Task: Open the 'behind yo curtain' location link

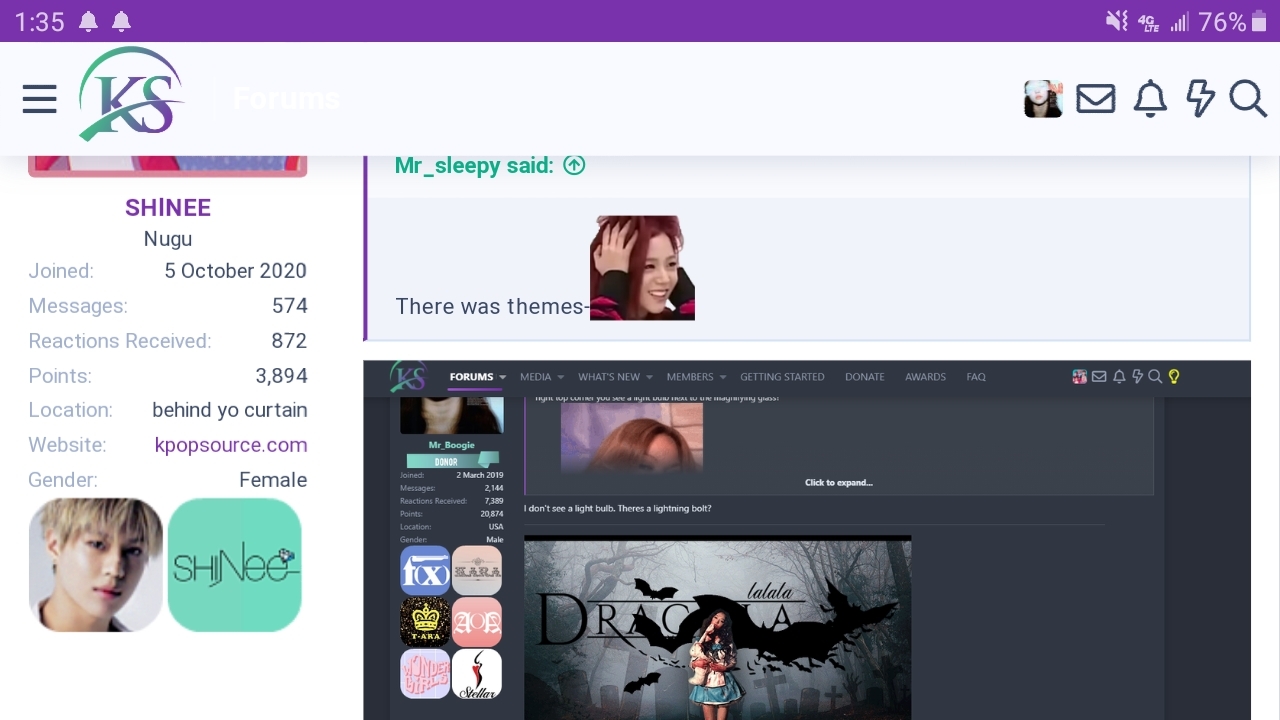Action: (230, 410)
